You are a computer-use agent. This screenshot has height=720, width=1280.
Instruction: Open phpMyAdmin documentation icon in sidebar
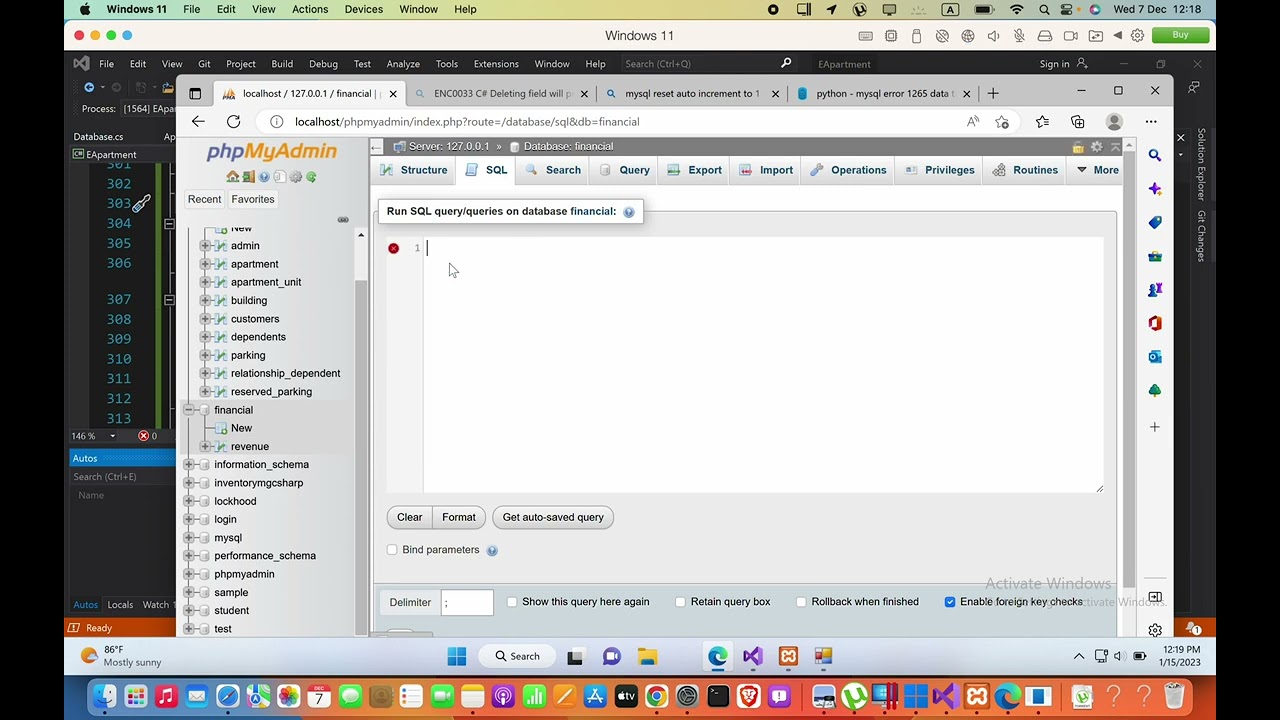point(264,177)
